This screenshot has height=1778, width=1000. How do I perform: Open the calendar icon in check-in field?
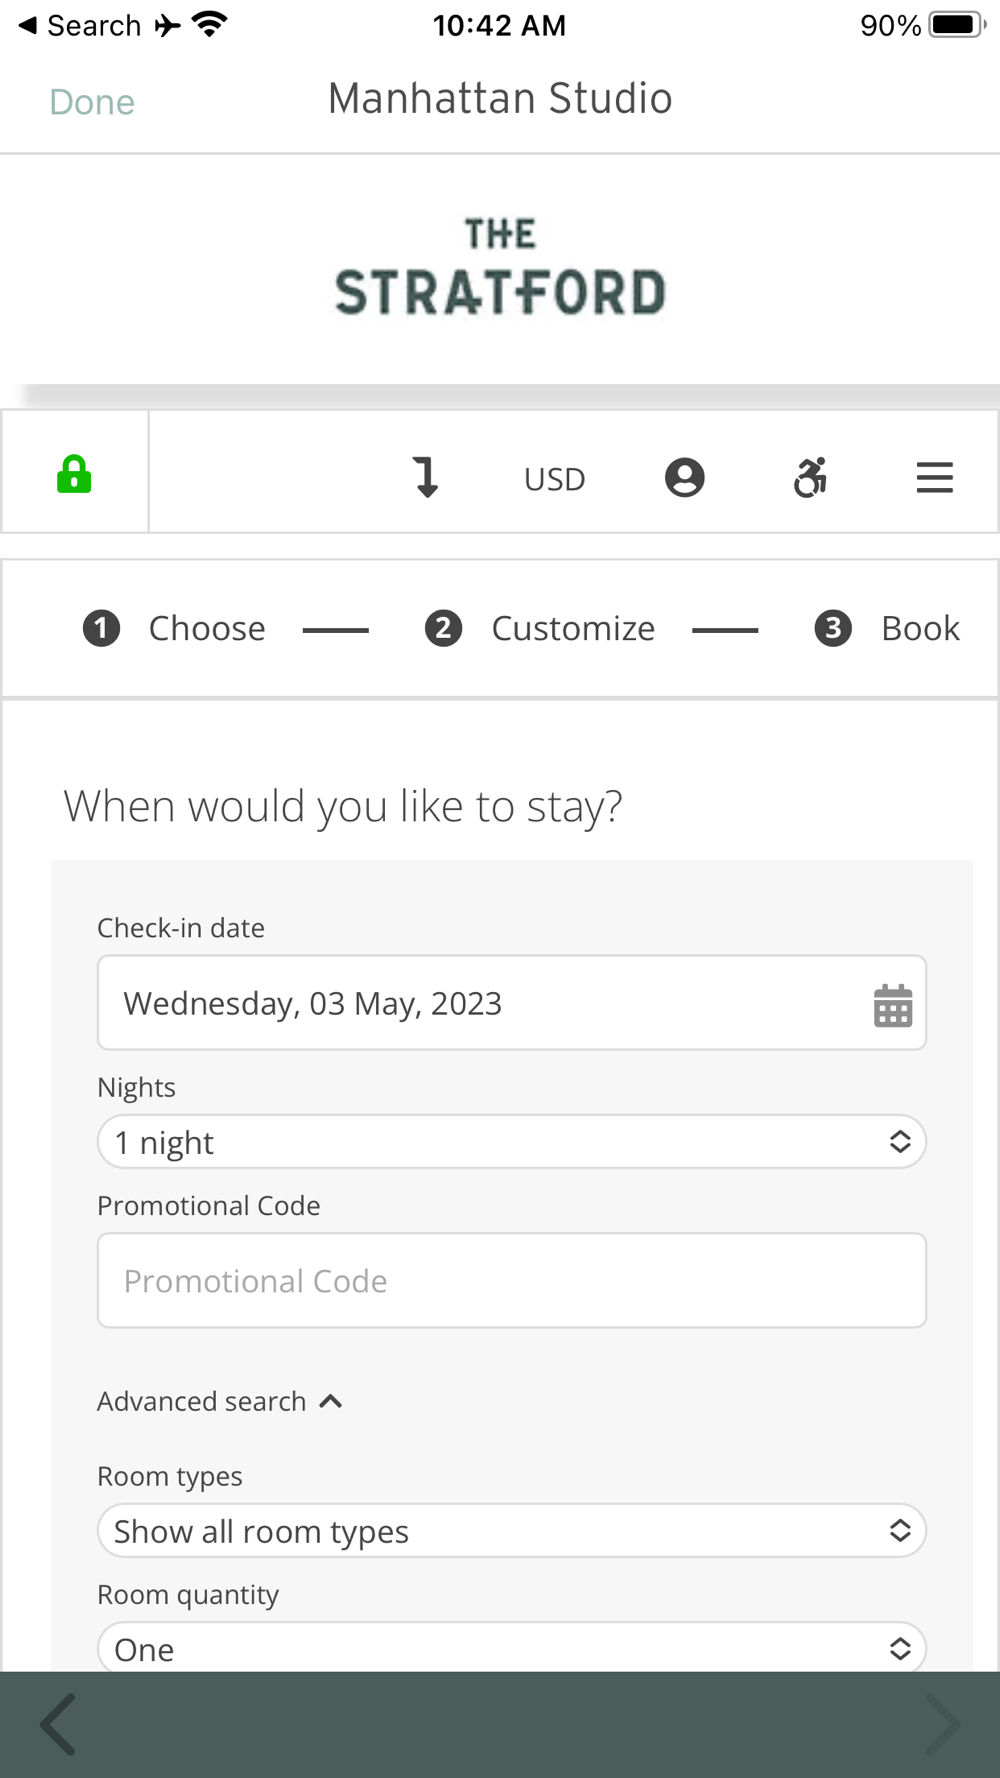point(892,1005)
